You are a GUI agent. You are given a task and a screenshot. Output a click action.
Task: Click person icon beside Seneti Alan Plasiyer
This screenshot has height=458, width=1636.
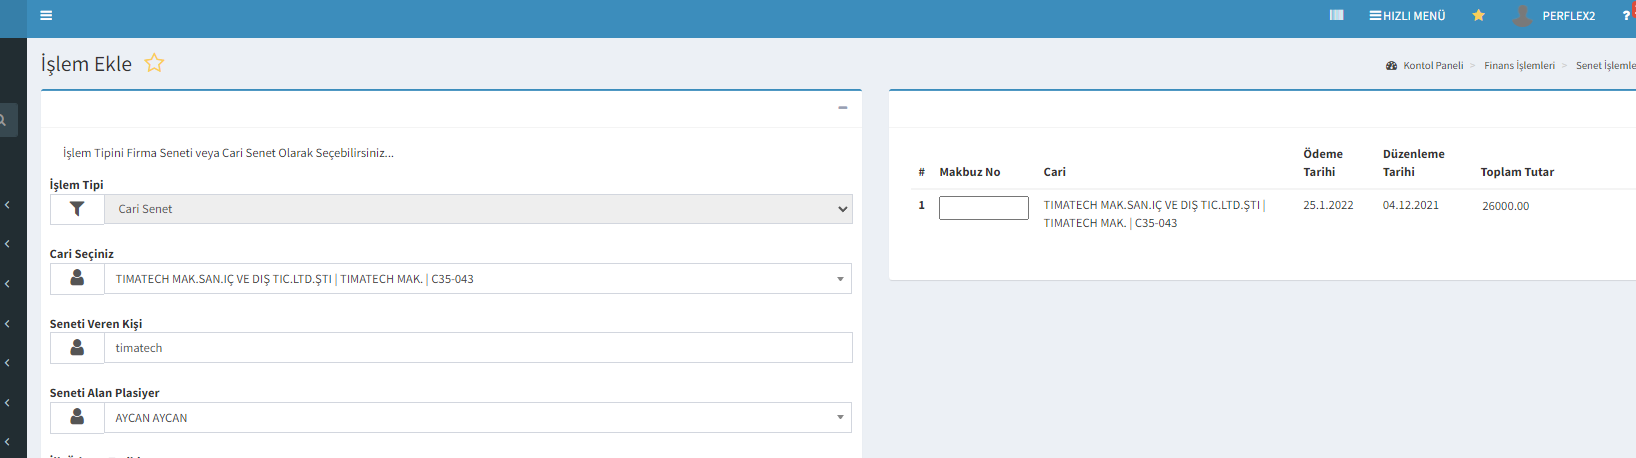pyautogui.click(x=77, y=418)
